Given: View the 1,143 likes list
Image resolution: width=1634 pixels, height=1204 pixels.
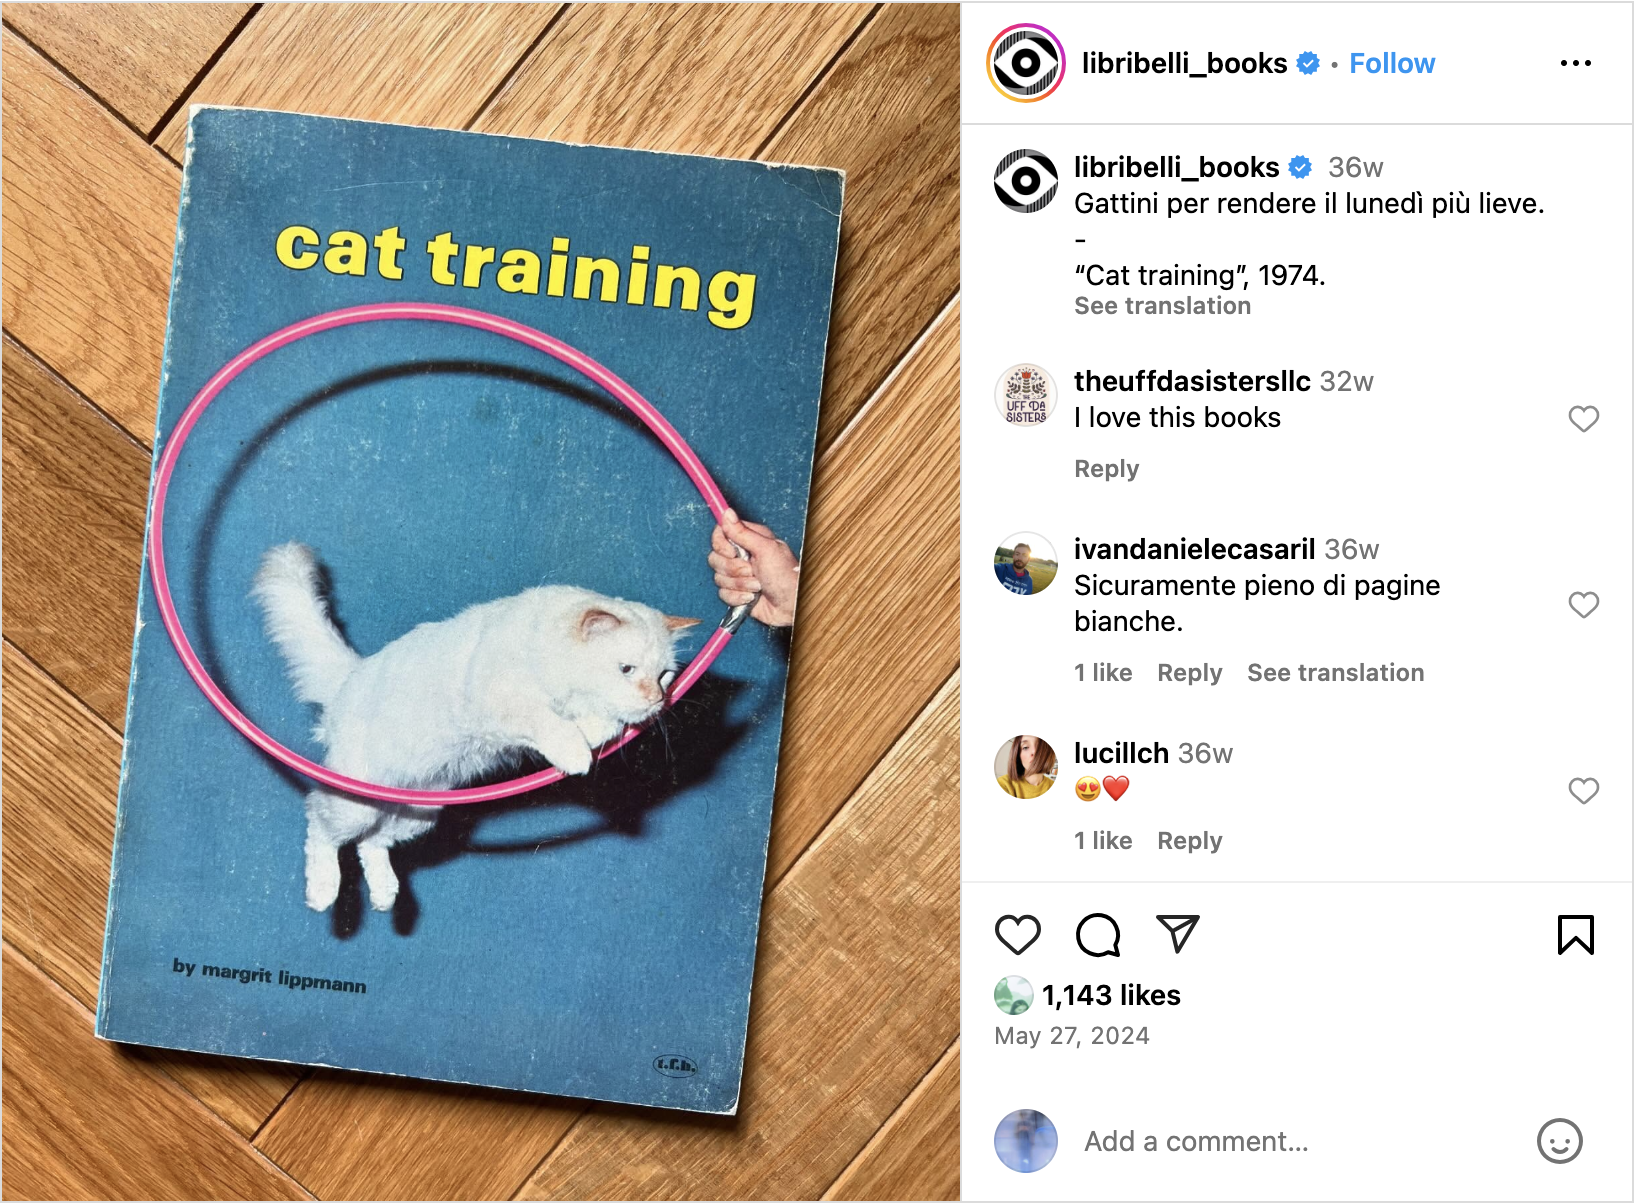Looking at the screenshot, I should [1111, 995].
